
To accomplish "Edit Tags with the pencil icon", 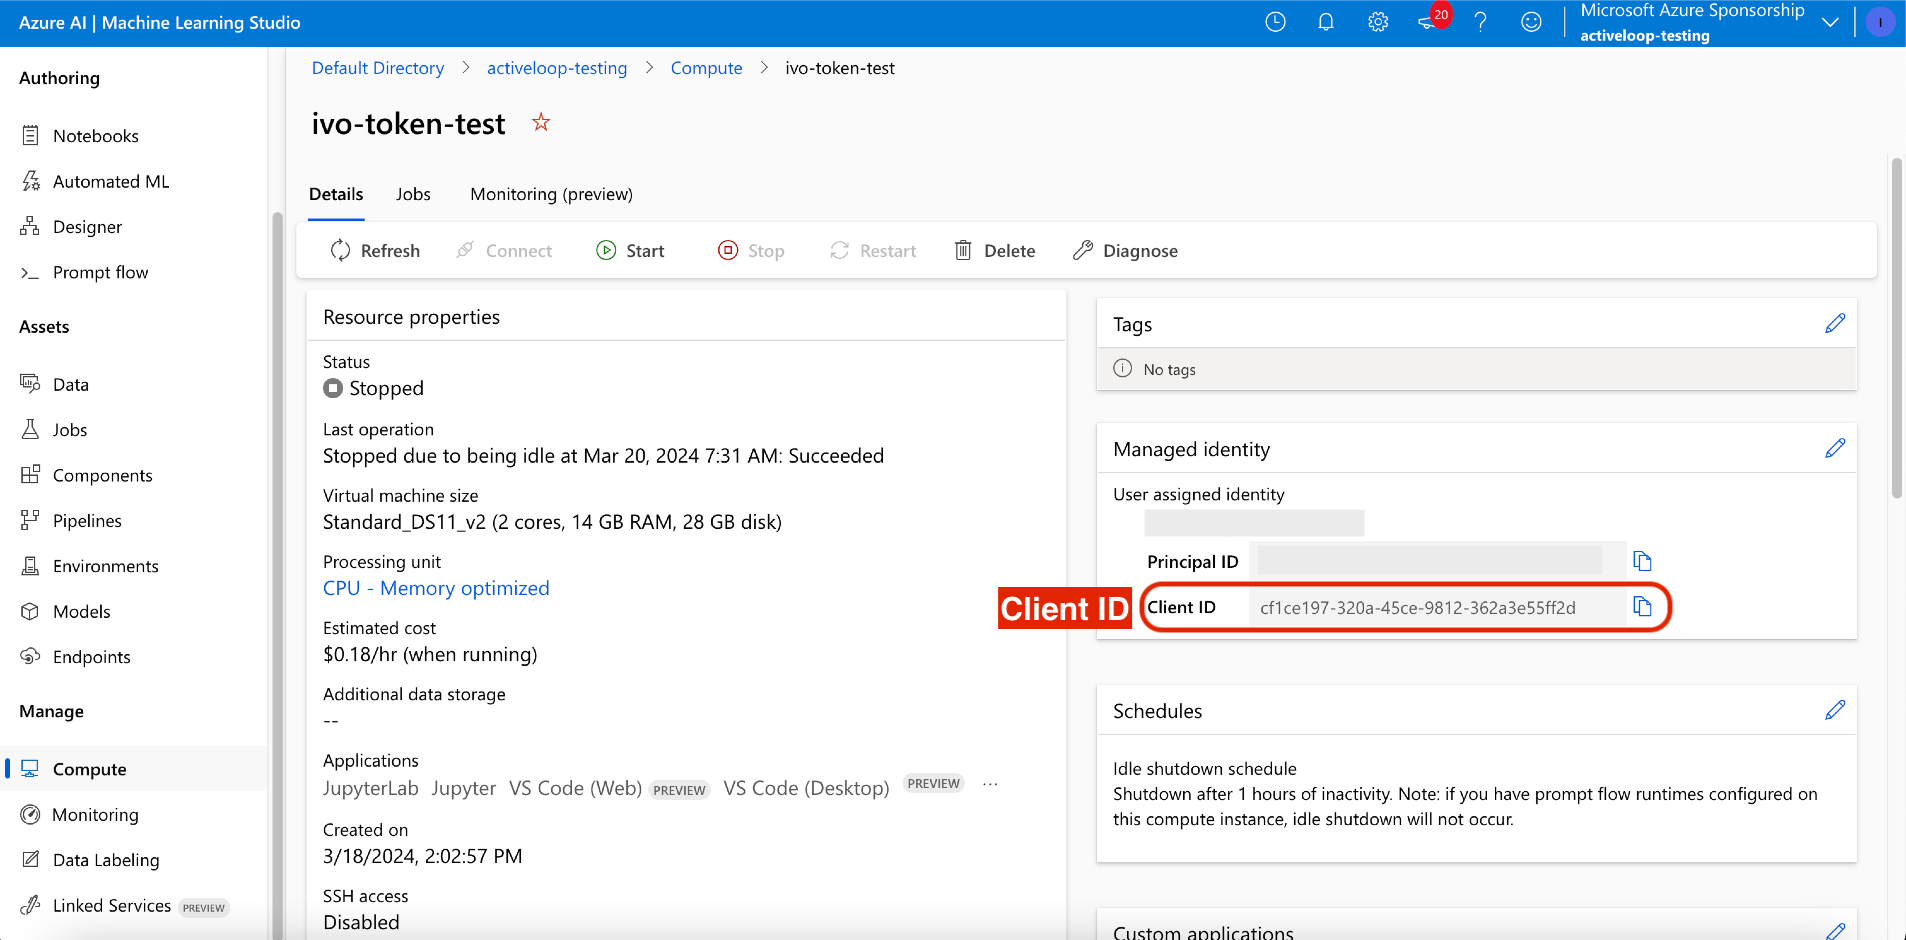I will coord(1834,324).
